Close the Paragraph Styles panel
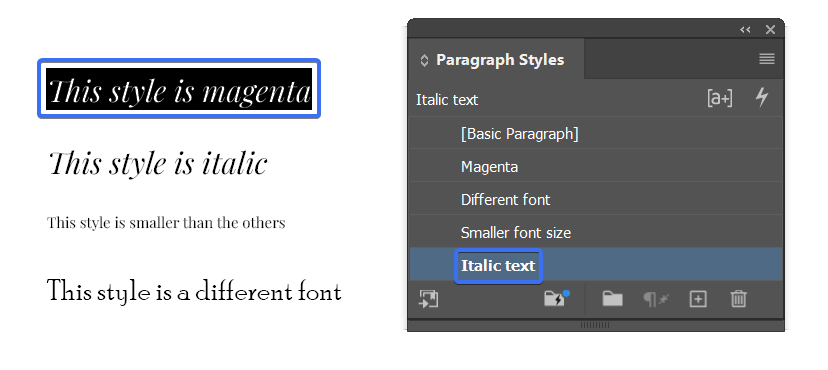Viewport: 828px width, 370px height. (770, 30)
